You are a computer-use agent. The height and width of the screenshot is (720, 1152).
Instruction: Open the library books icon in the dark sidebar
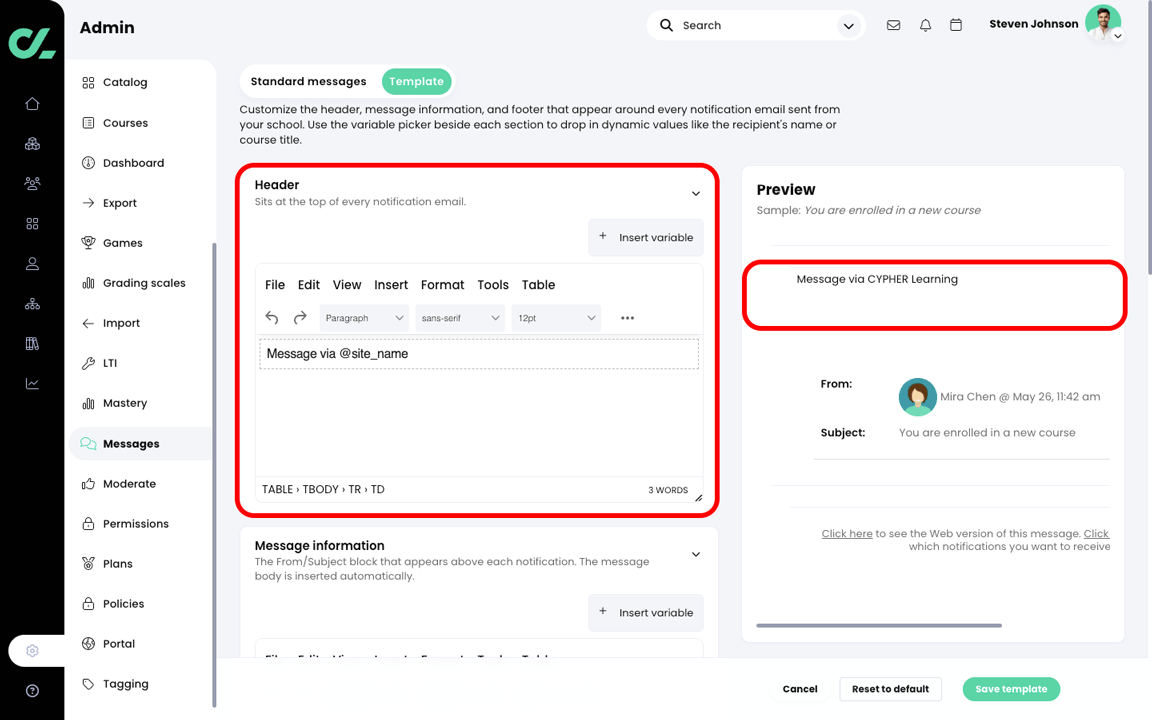(x=32, y=343)
